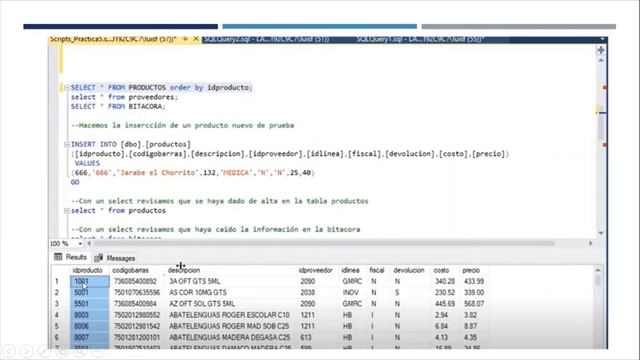This screenshot has height=360, width=640.
Task: Click the idproducto cell 1001
Action: [x=90, y=281]
